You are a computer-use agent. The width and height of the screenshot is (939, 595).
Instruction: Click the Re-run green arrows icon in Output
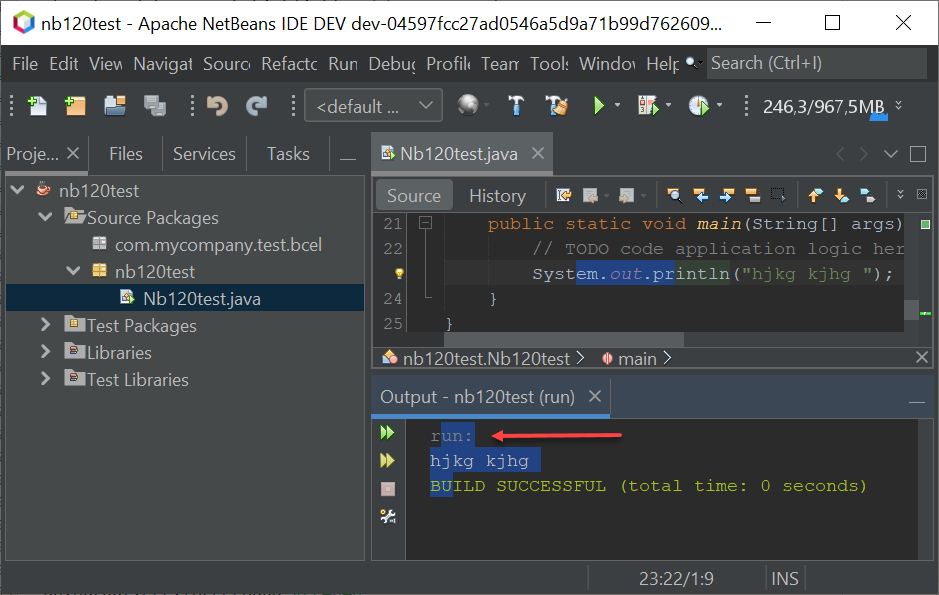(x=387, y=432)
